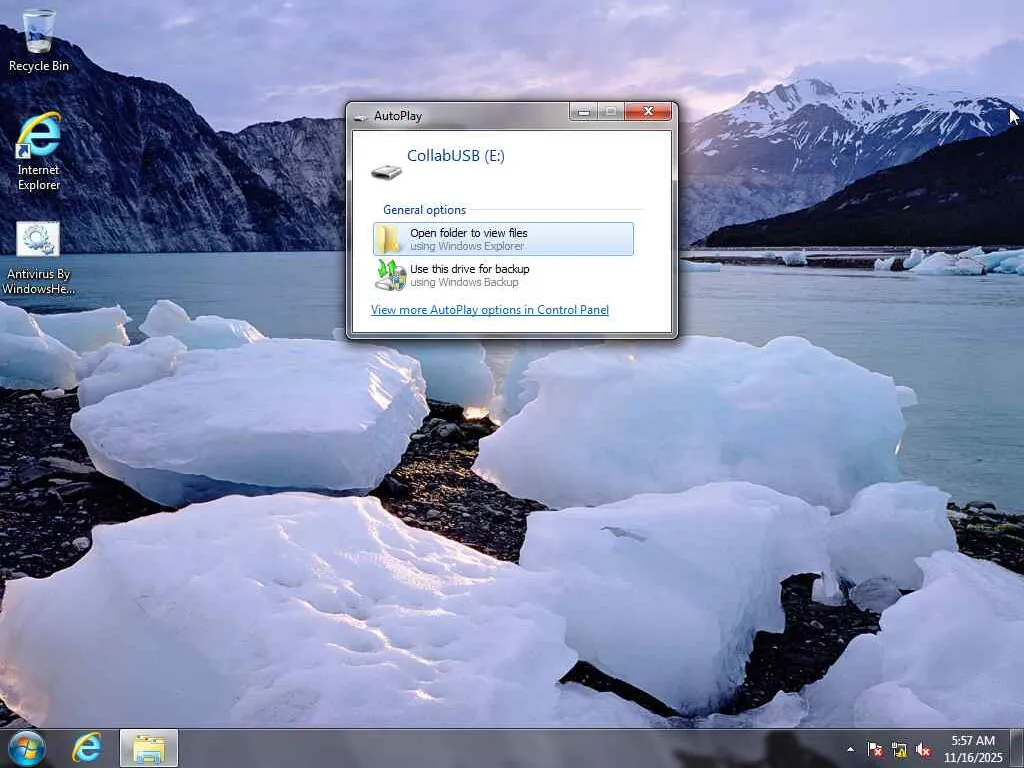Minimize the AutoPlay window
The height and width of the screenshot is (768, 1024).
(x=583, y=112)
